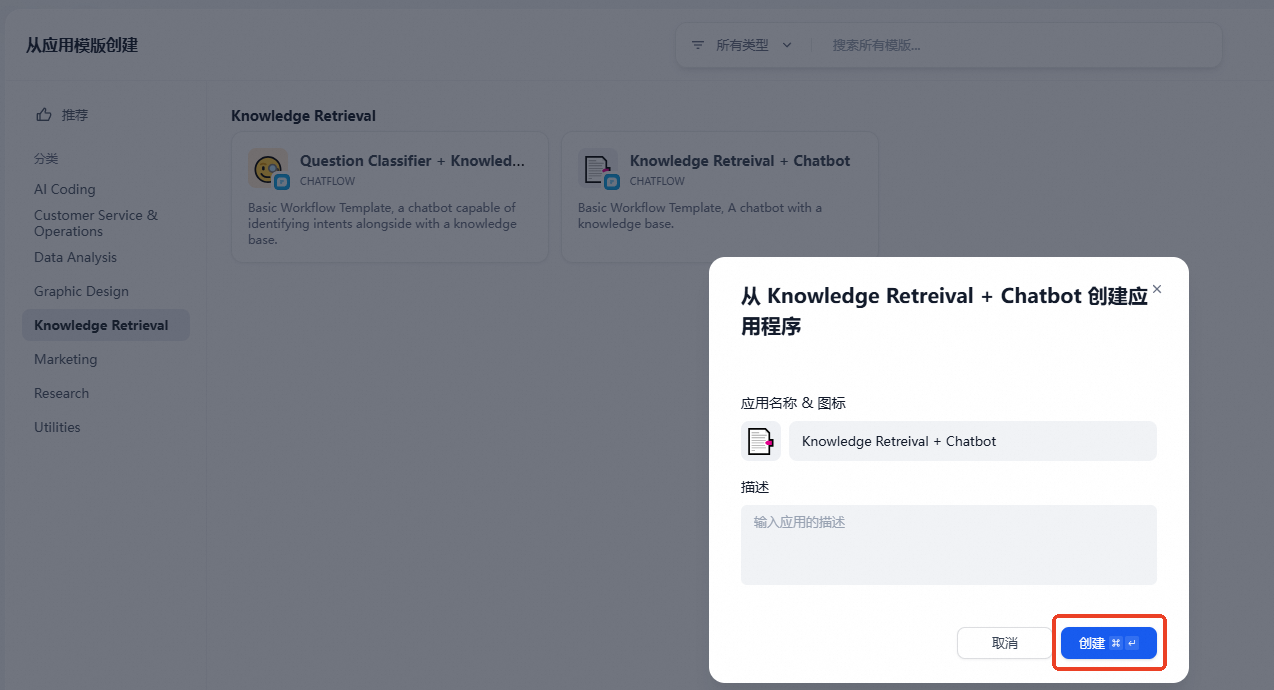Image resolution: width=1274 pixels, height=690 pixels.
Task: Select the AI Coding category
Action: tap(65, 189)
